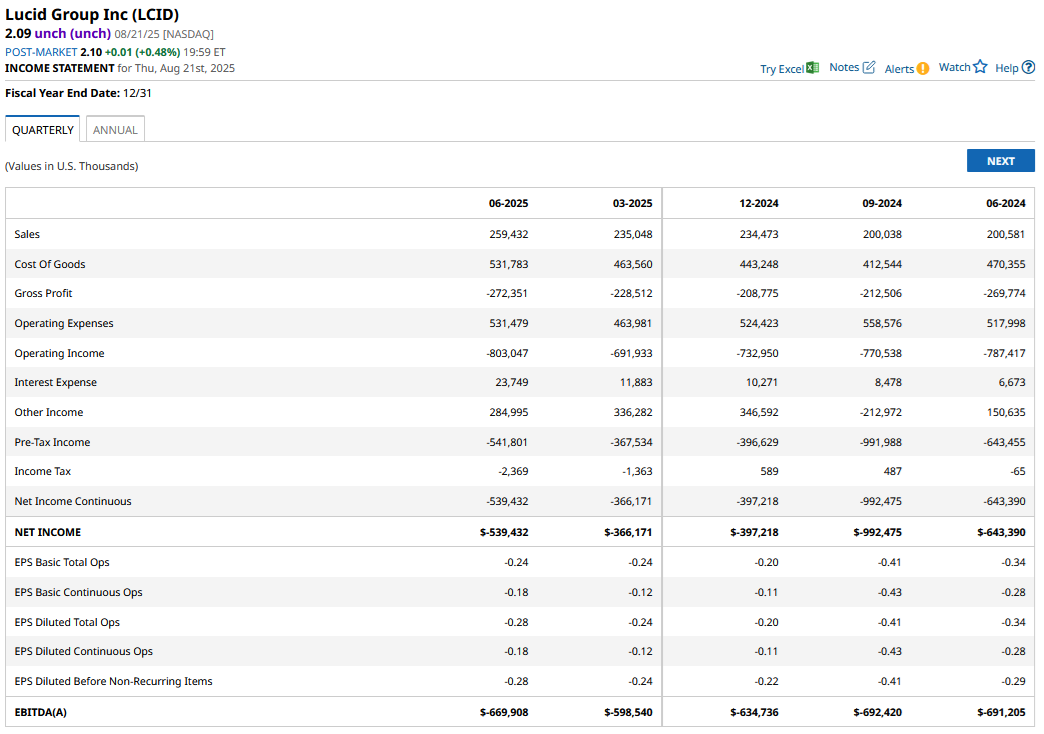Image resolution: width=1044 pixels, height=734 pixels.
Task: Click EBITDA(A) value $-669,908
Action: [504, 712]
